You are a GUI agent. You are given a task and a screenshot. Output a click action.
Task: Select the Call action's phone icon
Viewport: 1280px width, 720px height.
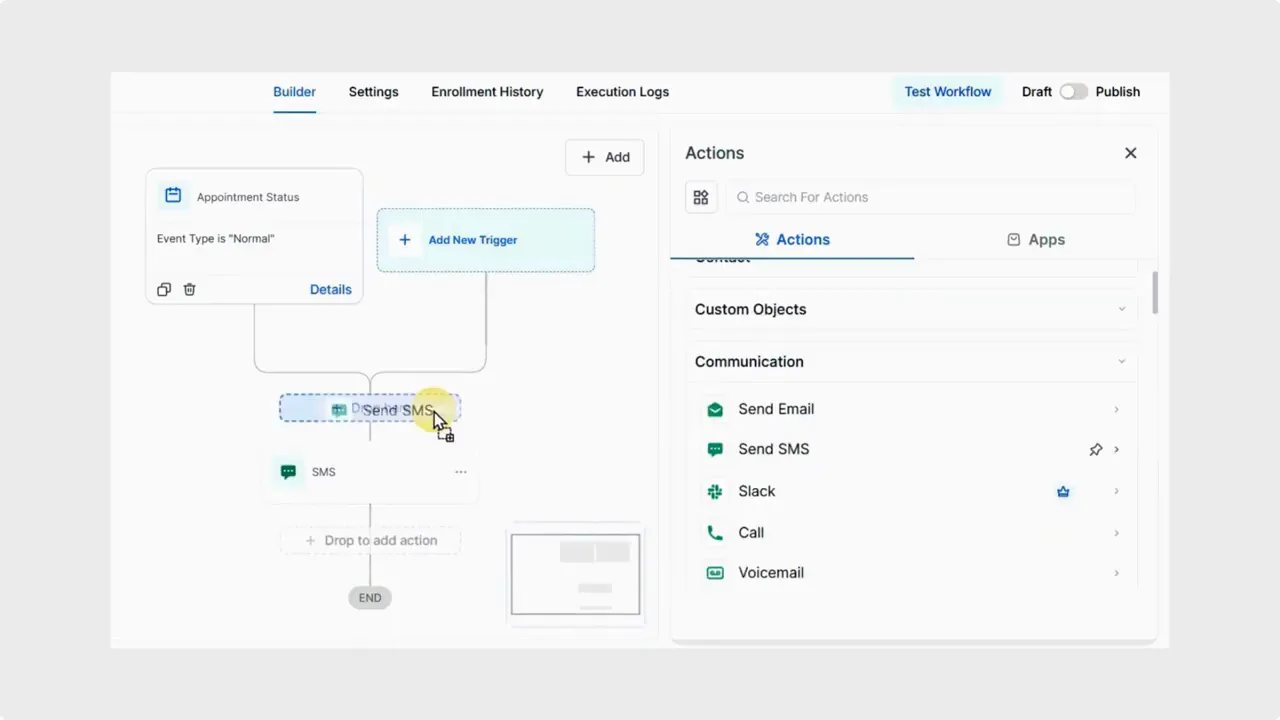(715, 532)
